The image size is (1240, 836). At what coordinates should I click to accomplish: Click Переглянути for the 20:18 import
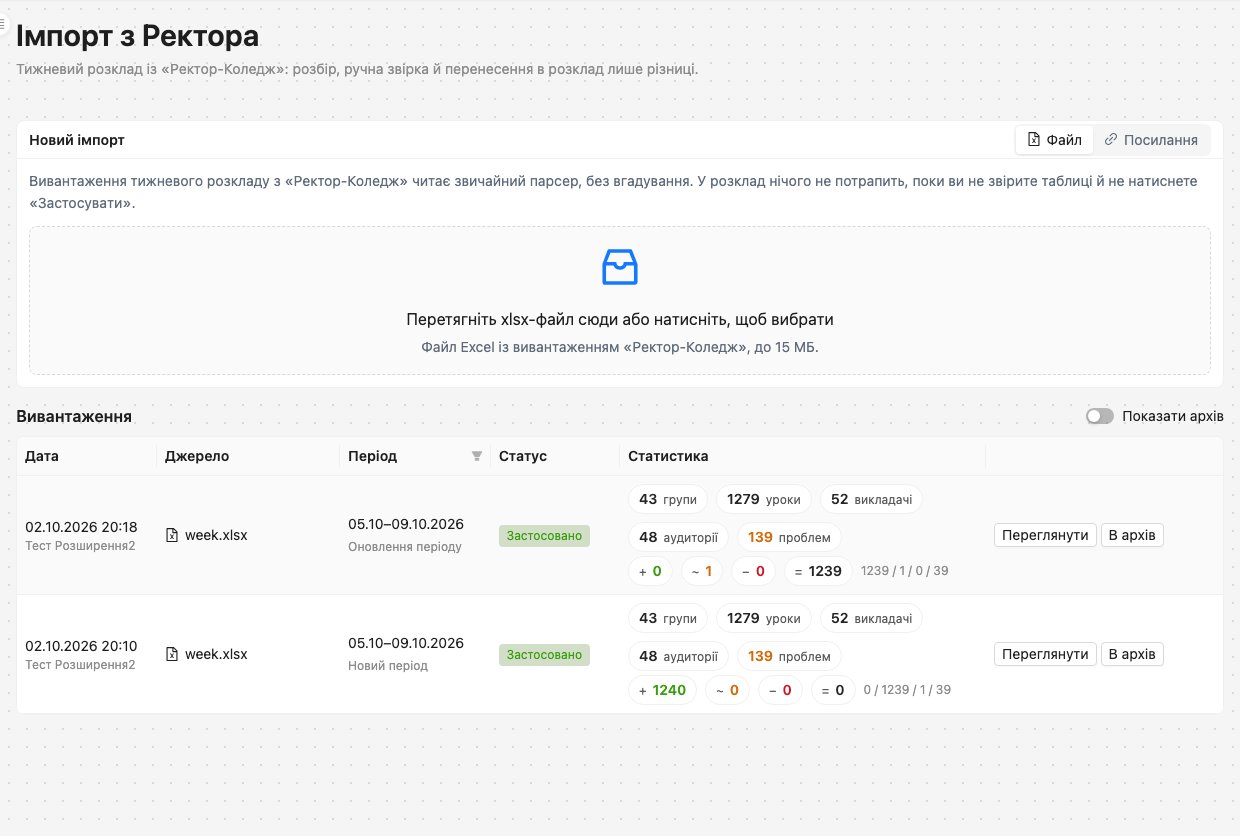click(x=1045, y=535)
